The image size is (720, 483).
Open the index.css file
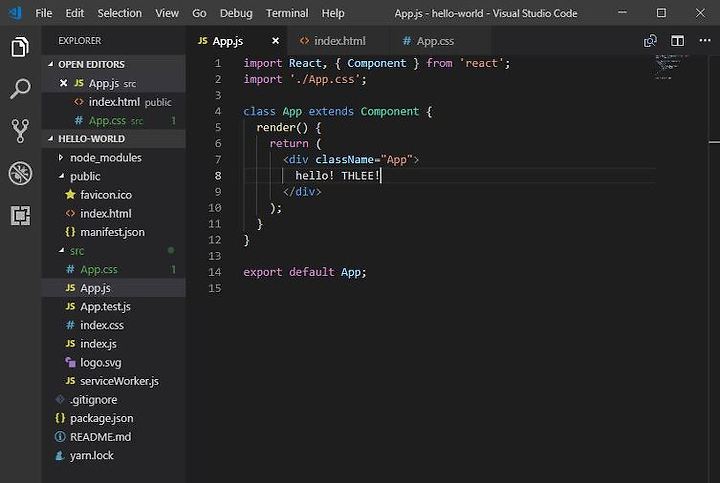click(114, 325)
